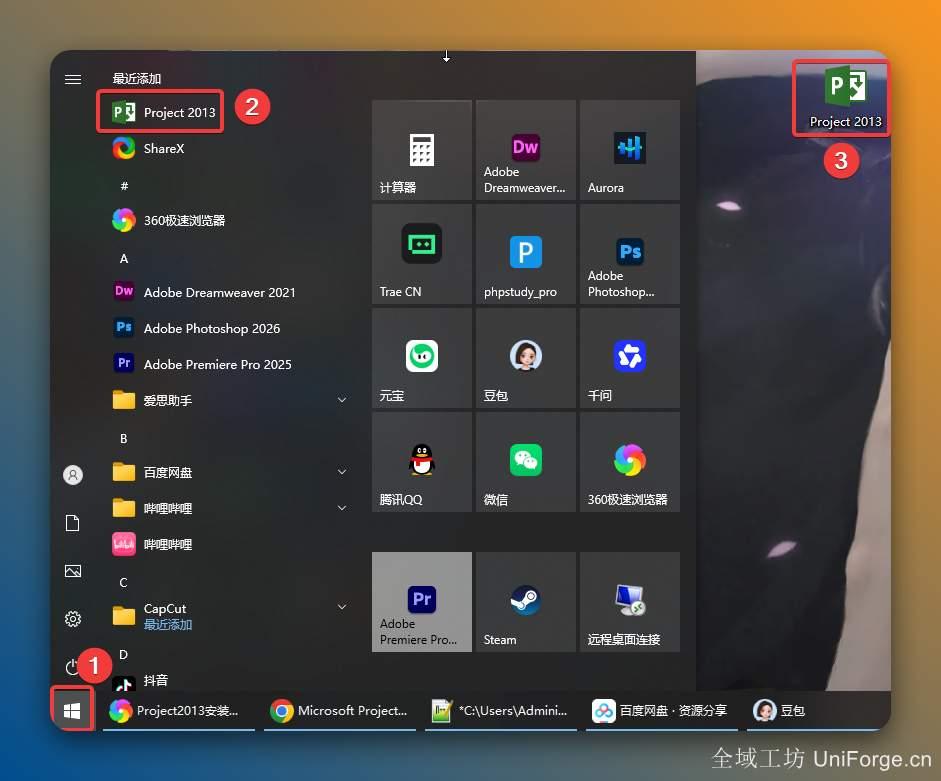The image size is (941, 781).
Task: Jump to letter B section header
Action: pos(124,439)
